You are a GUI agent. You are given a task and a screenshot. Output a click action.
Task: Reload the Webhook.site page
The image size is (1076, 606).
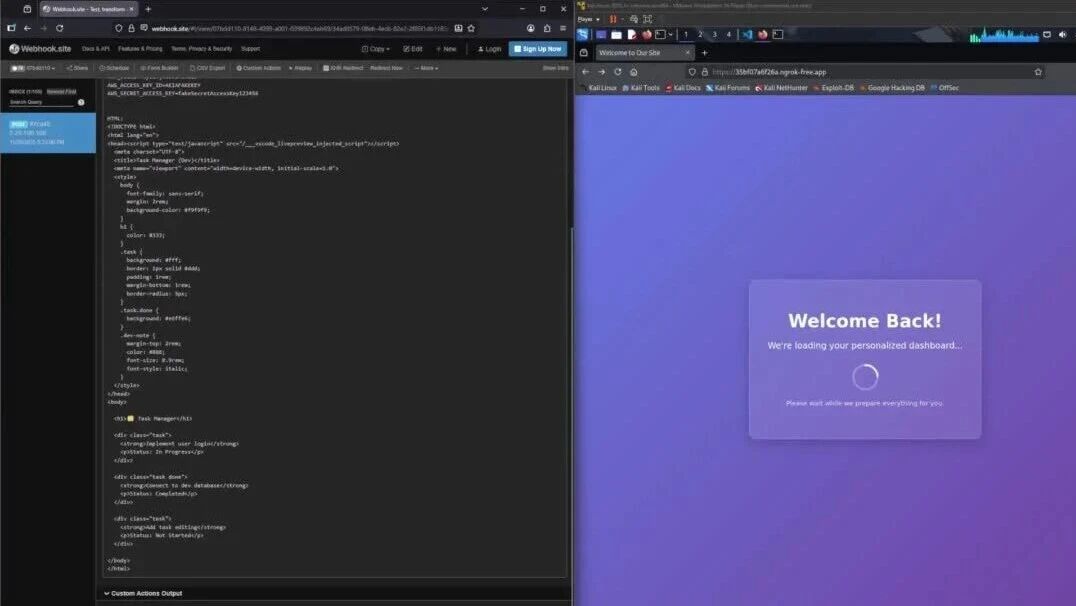[x=60, y=28]
